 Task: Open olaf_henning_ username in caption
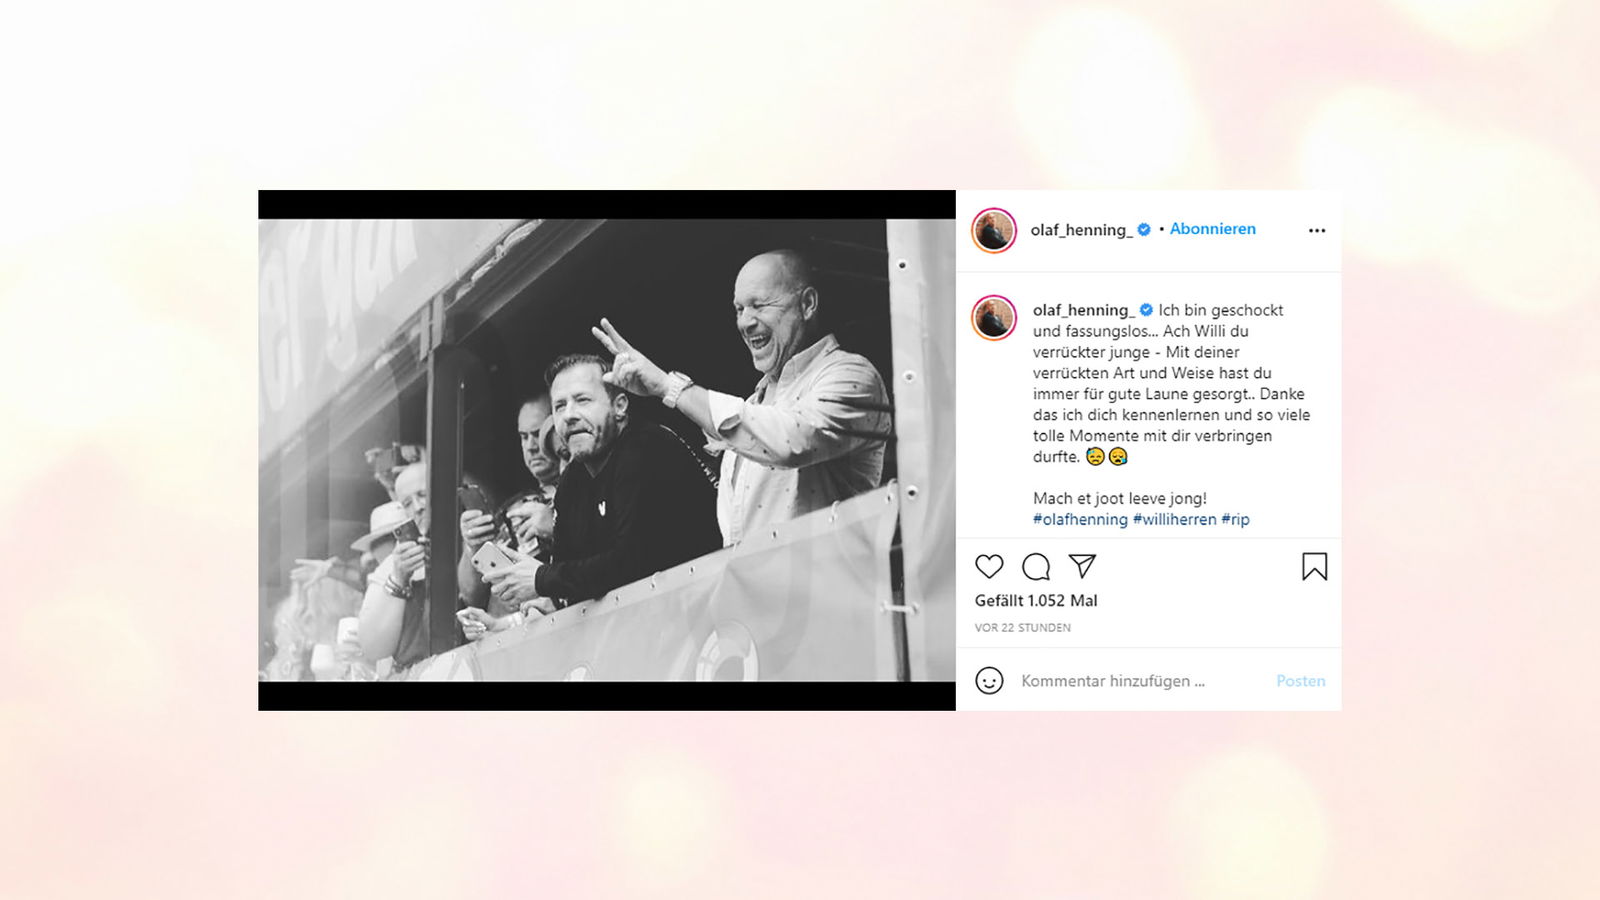tap(1084, 310)
